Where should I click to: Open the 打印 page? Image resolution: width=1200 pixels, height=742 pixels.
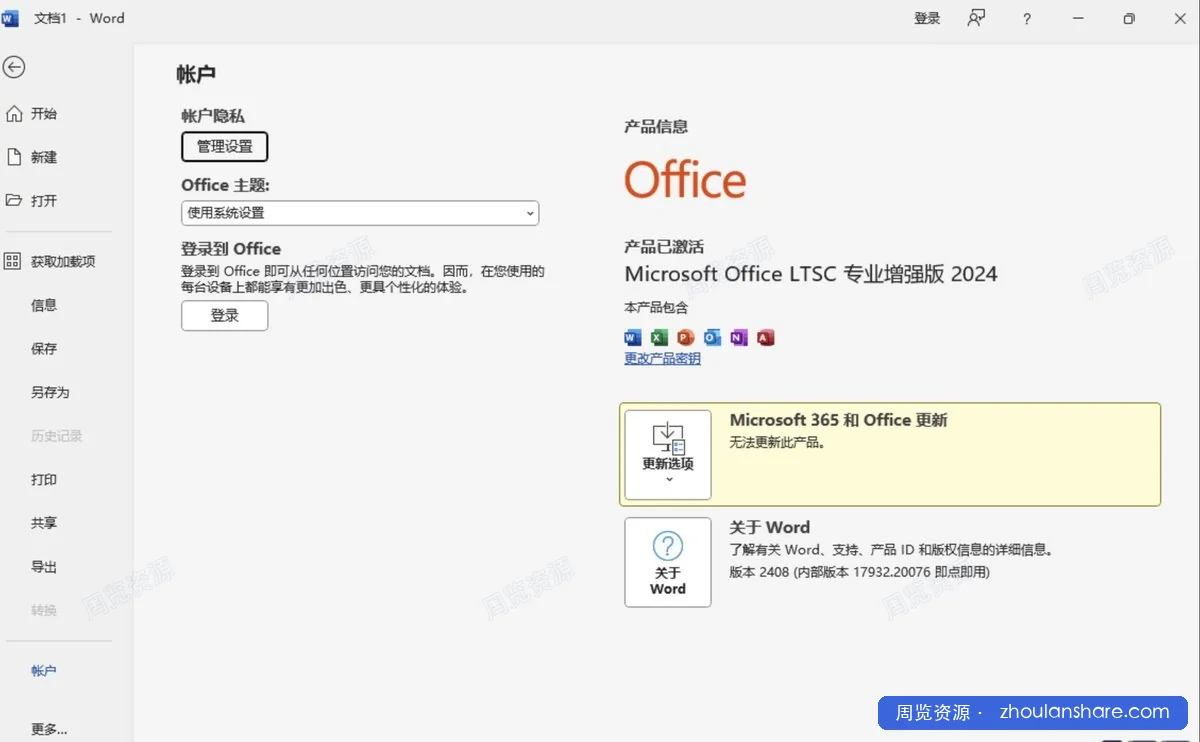43,479
